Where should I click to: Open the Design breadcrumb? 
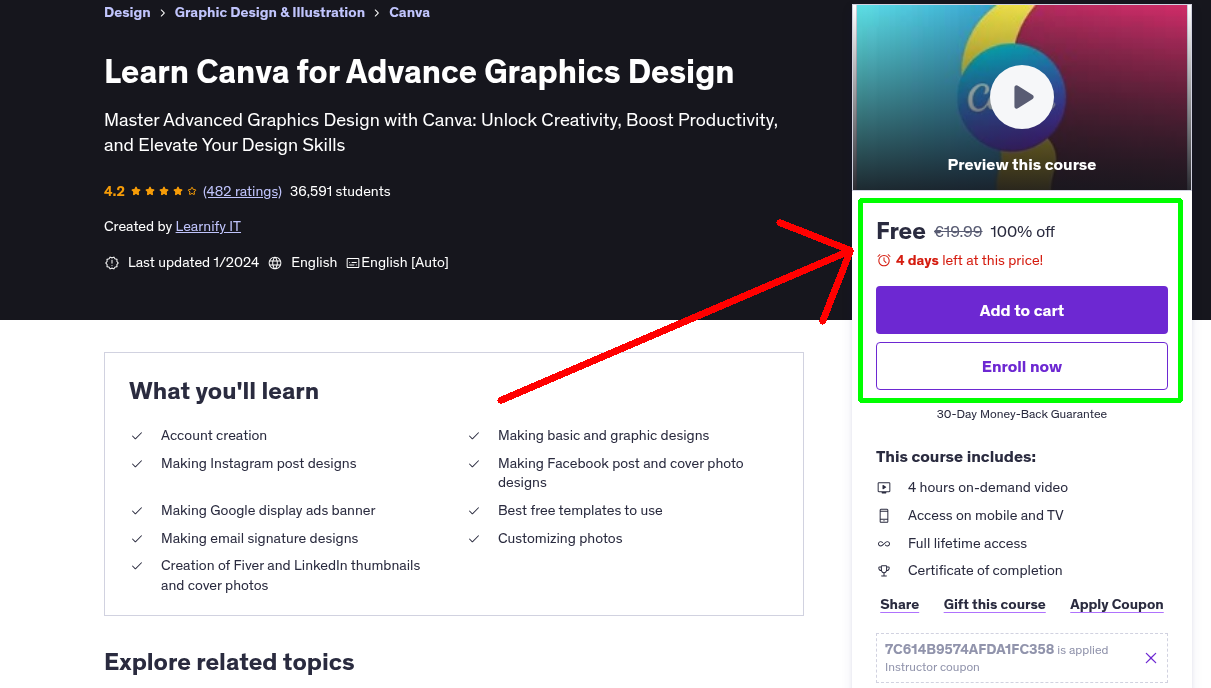click(127, 13)
